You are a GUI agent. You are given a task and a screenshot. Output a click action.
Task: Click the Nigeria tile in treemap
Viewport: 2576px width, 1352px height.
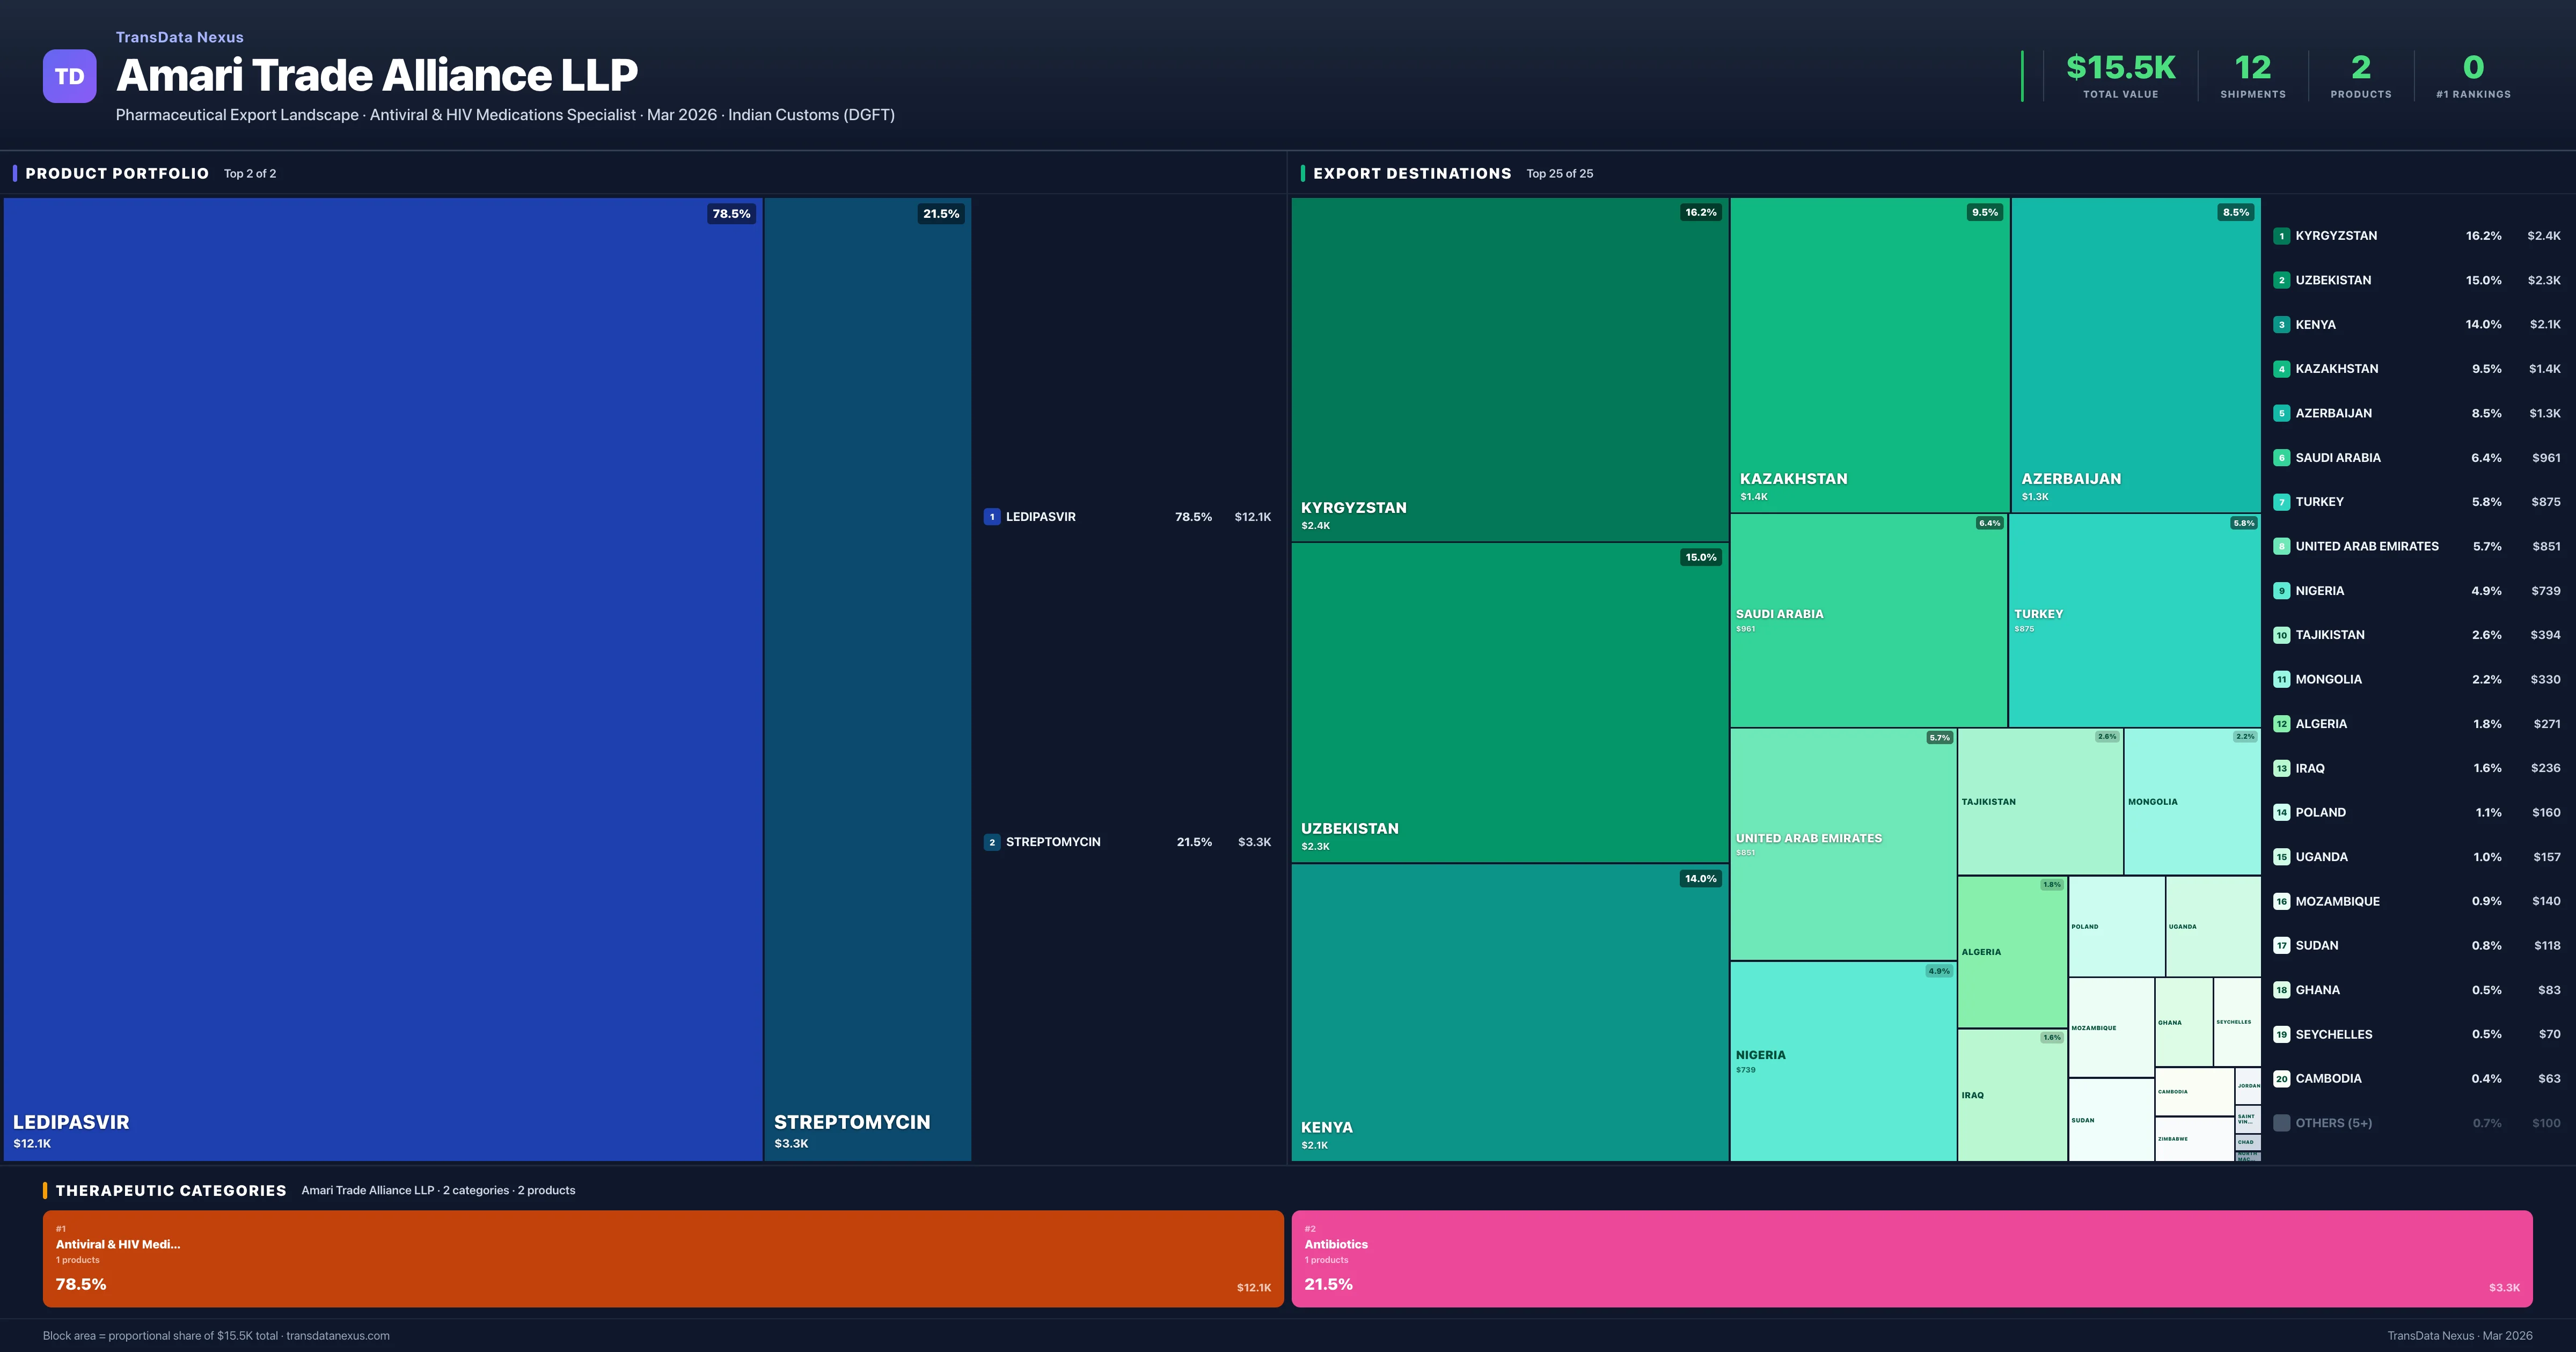click(1842, 1062)
